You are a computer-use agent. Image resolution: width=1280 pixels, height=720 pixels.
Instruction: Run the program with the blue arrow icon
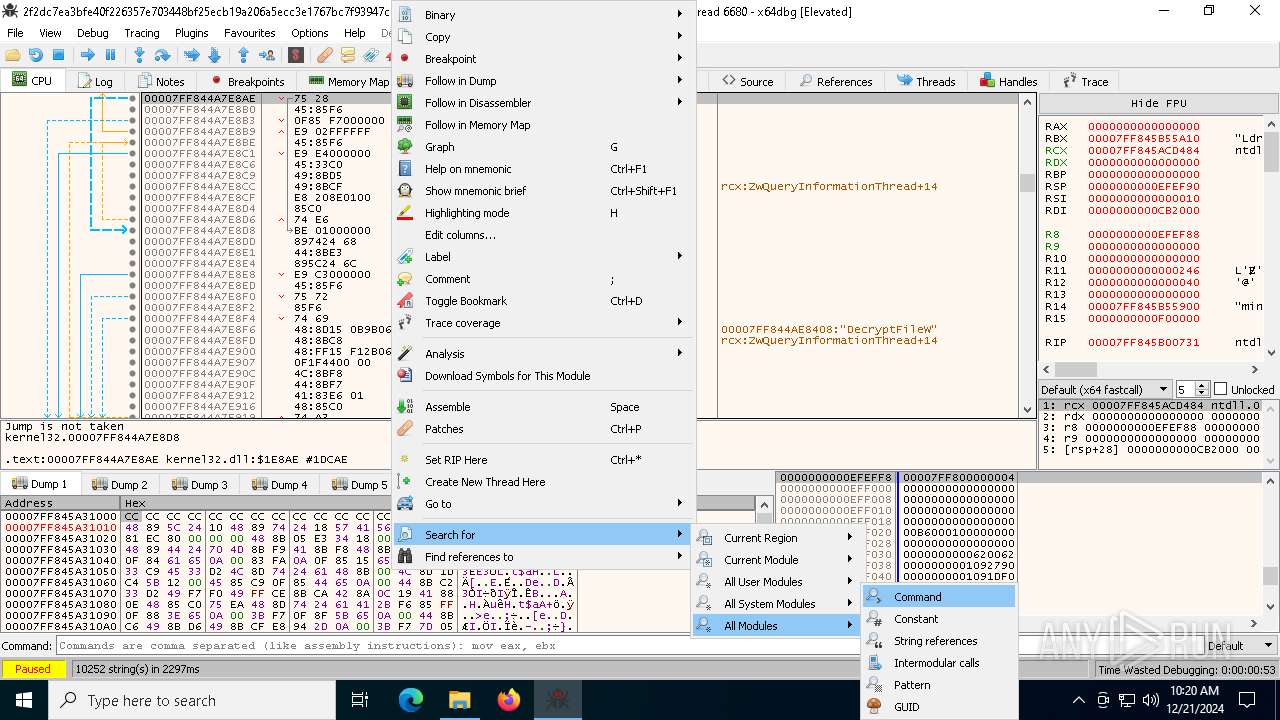coord(88,55)
